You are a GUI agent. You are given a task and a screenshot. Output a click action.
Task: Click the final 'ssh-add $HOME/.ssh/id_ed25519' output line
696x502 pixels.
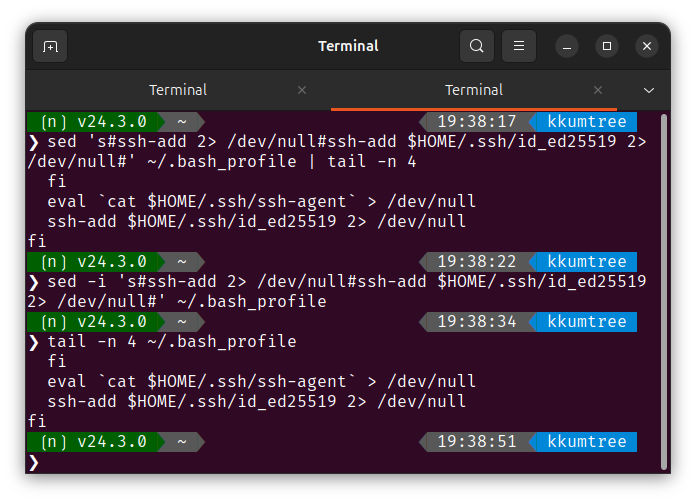pyautogui.click(x=256, y=402)
